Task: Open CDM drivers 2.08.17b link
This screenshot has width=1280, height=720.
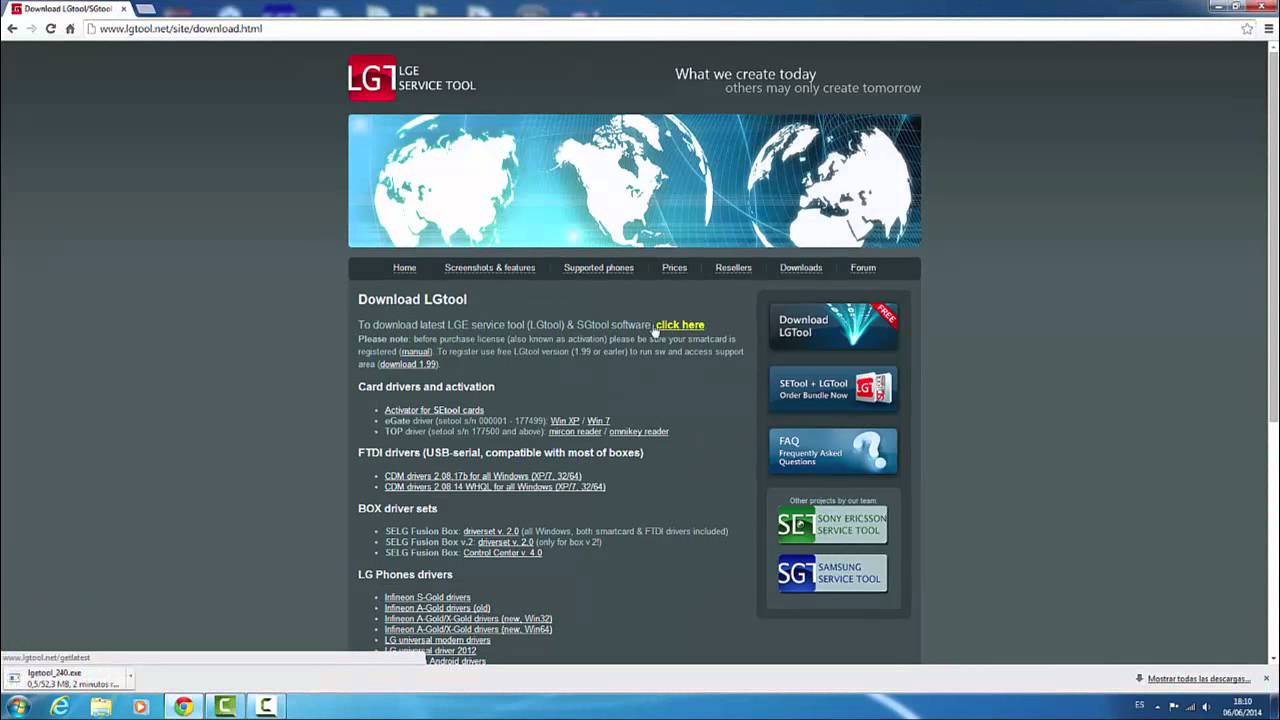Action: tap(483, 476)
